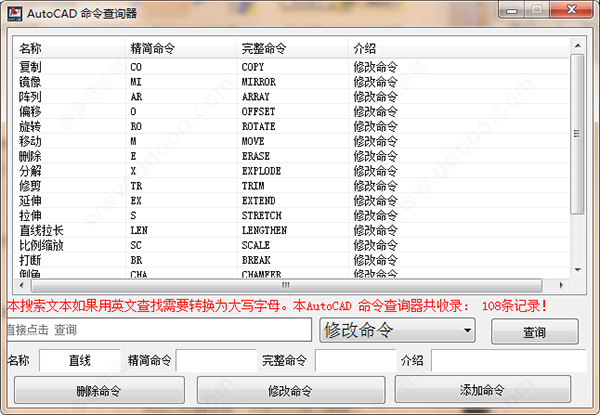Click the 修改命令 button at bottom

[290, 391]
